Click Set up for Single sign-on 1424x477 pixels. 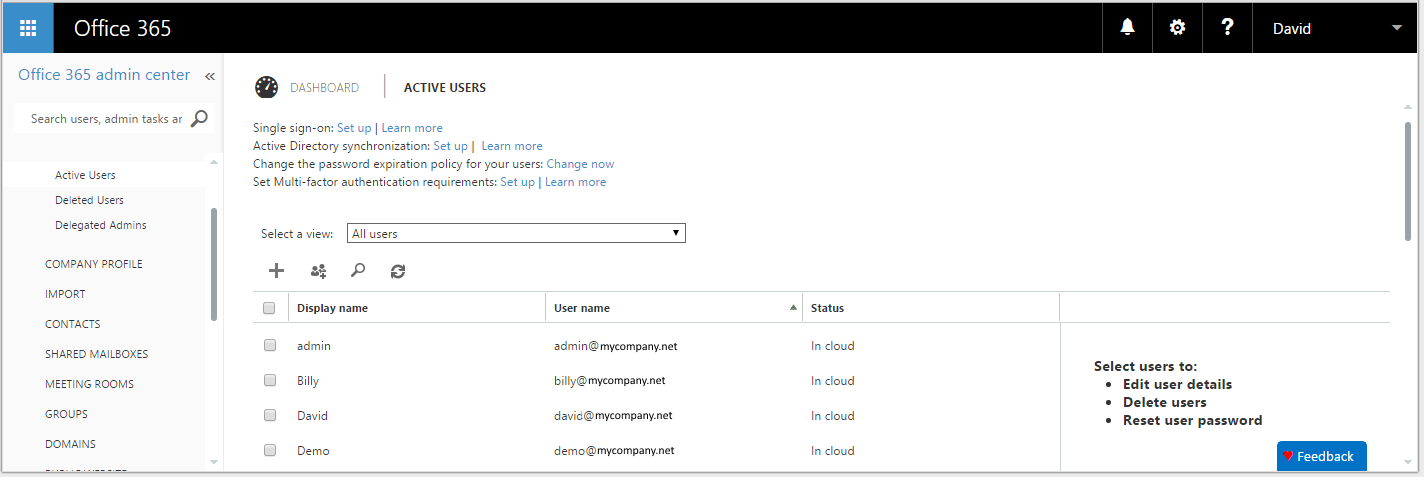pyautogui.click(x=354, y=128)
